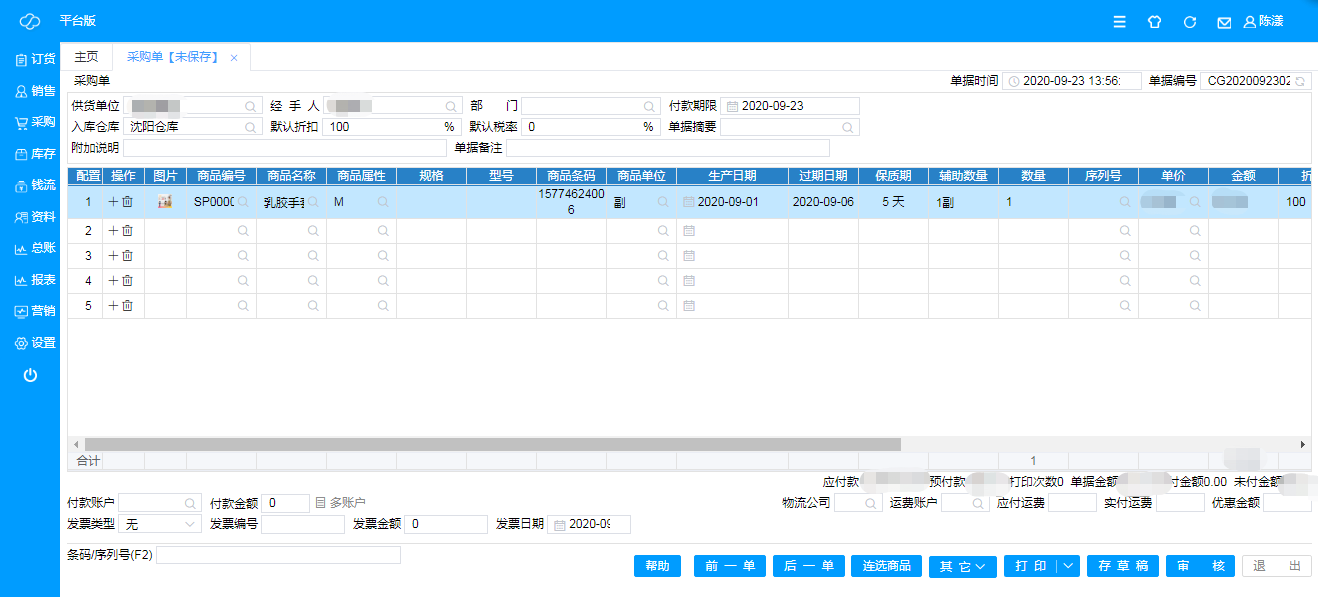Click the 审核 approve button
Viewport: 1318px width, 597px height.
(1198, 566)
